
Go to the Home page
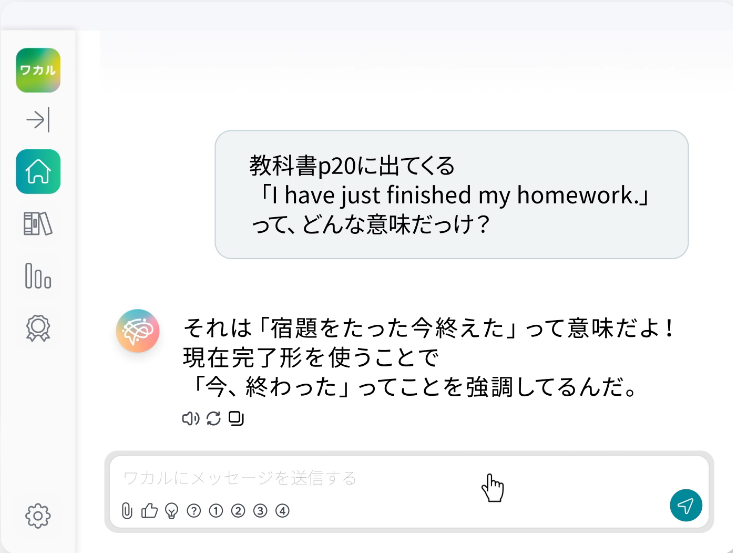(38, 171)
